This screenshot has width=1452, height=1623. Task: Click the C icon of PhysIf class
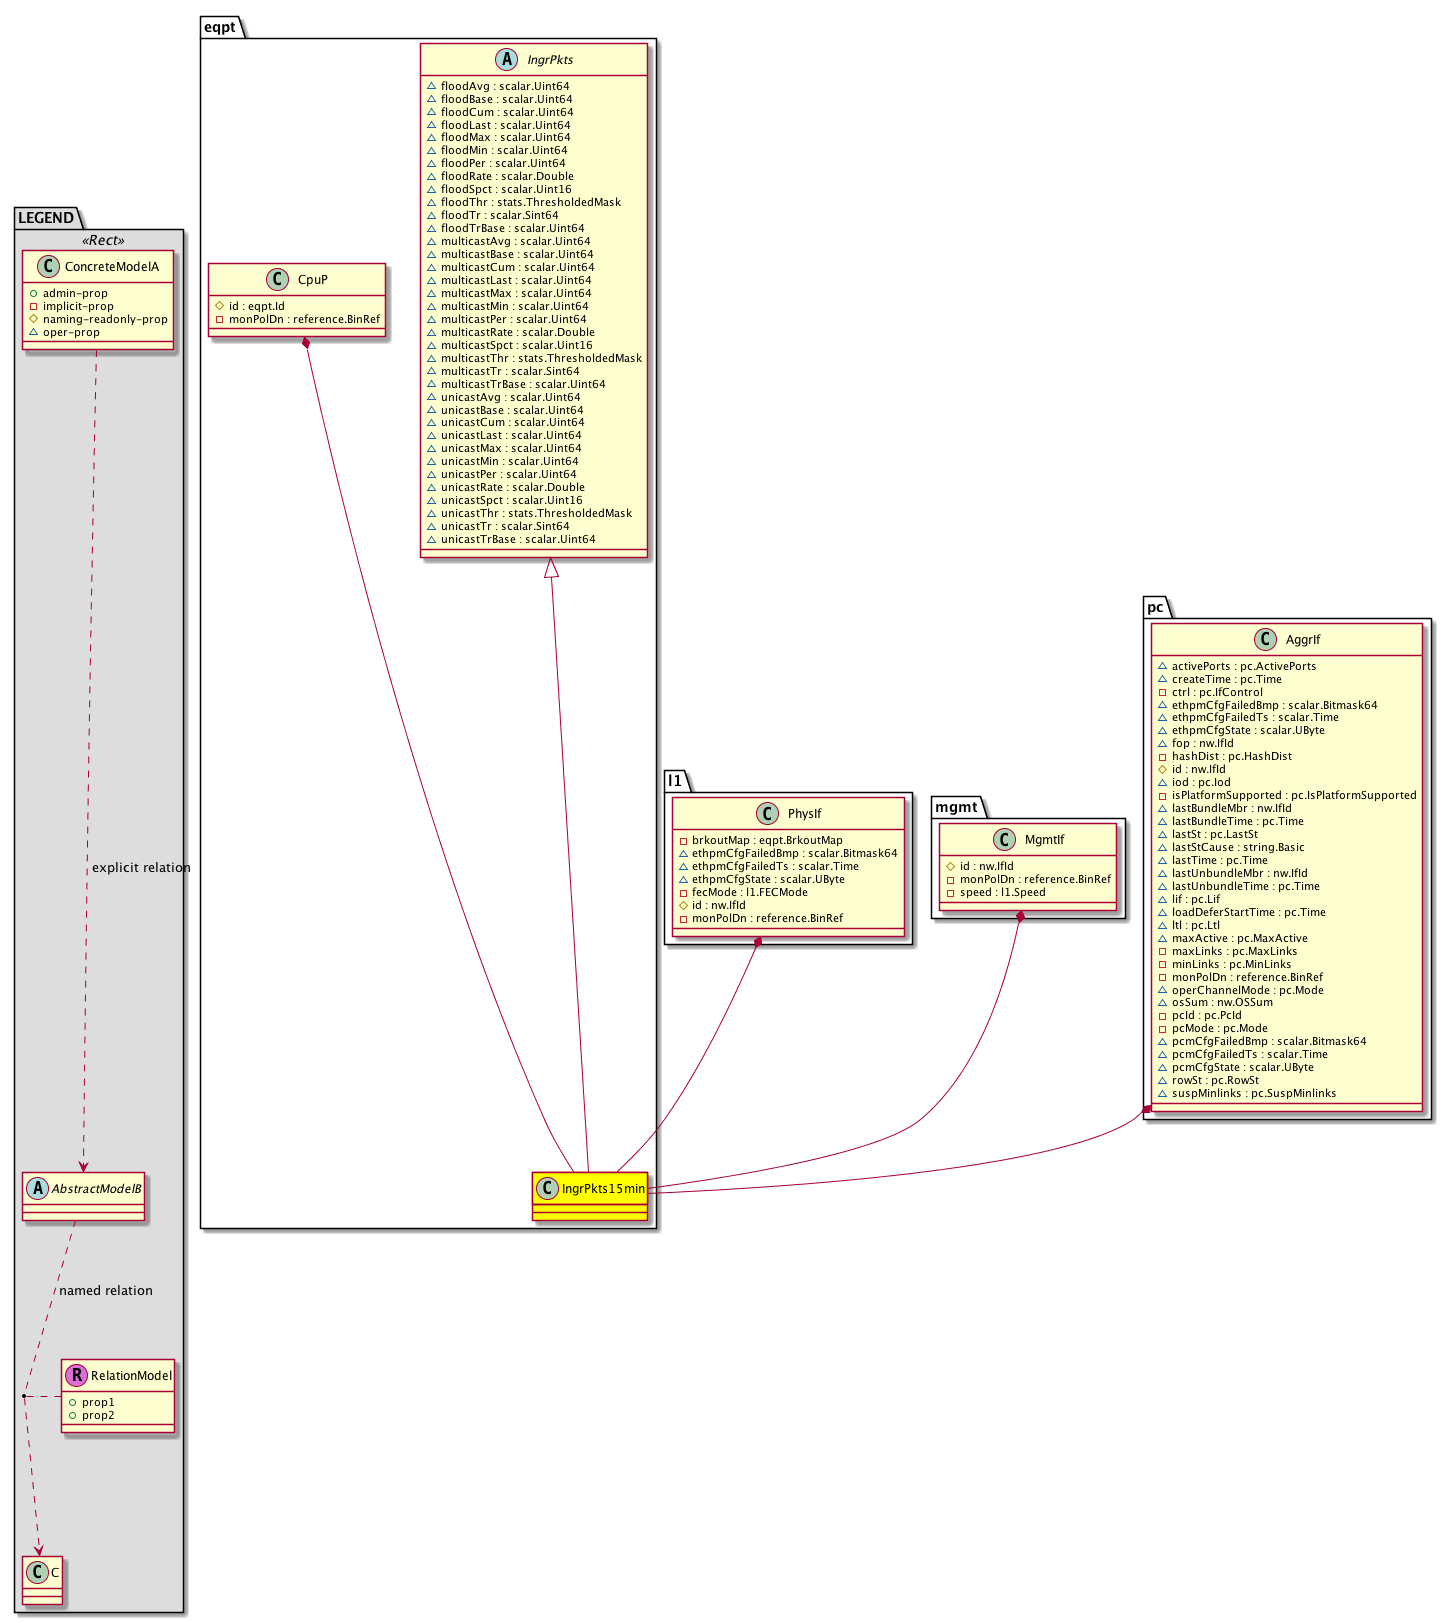[769, 814]
